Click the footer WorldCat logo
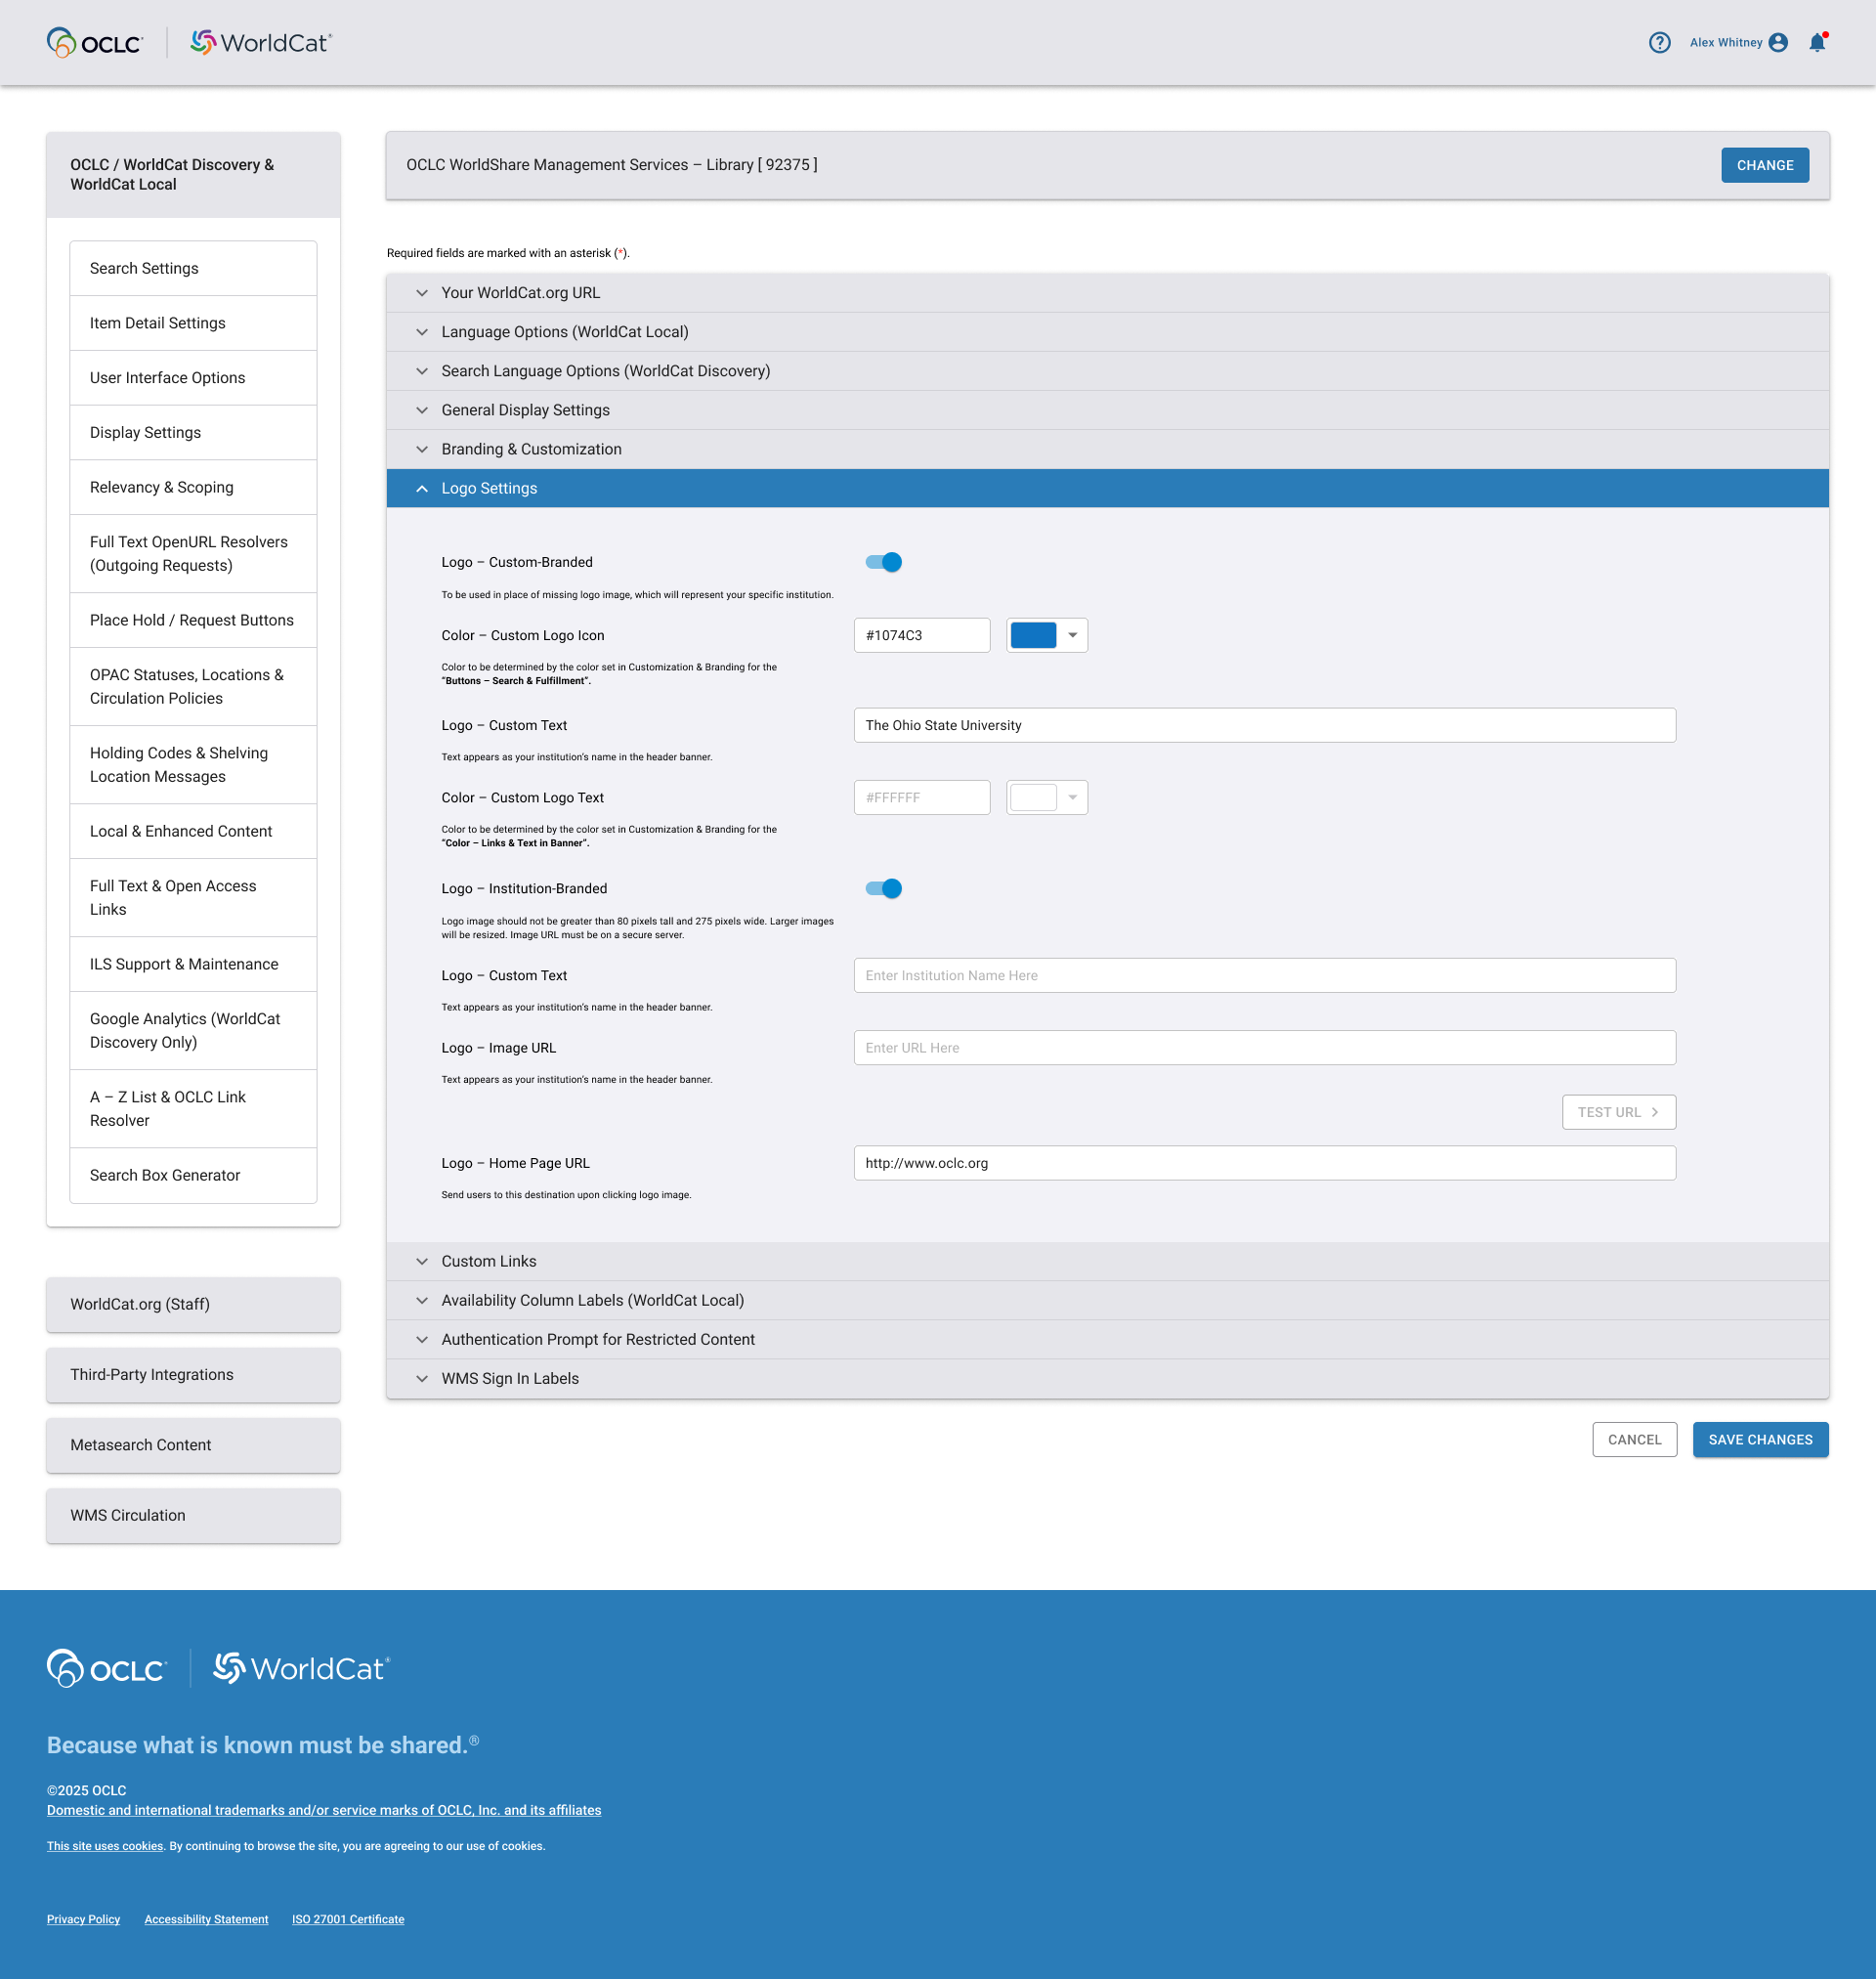This screenshot has width=1876, height=1979. [x=301, y=1668]
